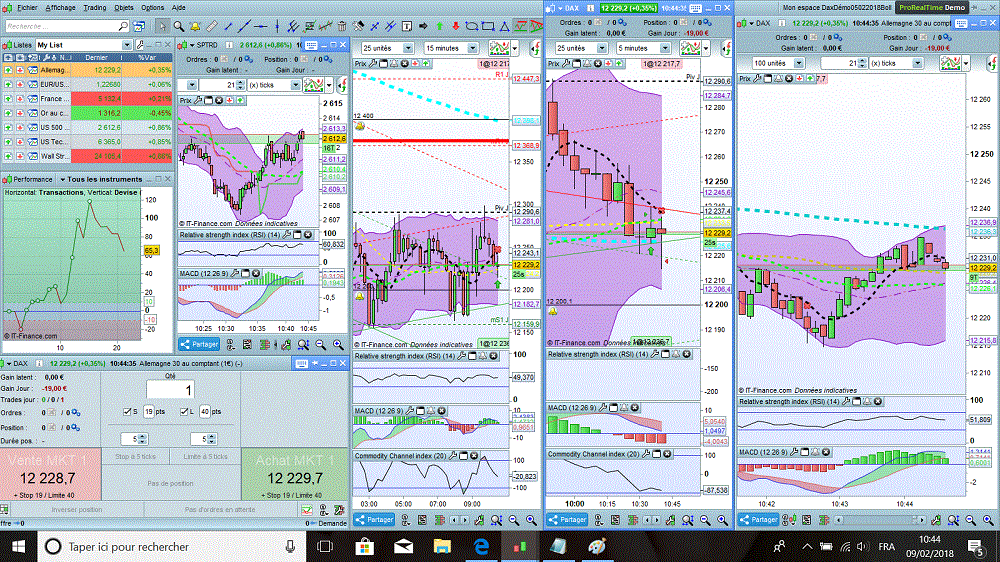The image size is (1000, 562).
Task: Open the Objets menu
Action: pos(124,8)
